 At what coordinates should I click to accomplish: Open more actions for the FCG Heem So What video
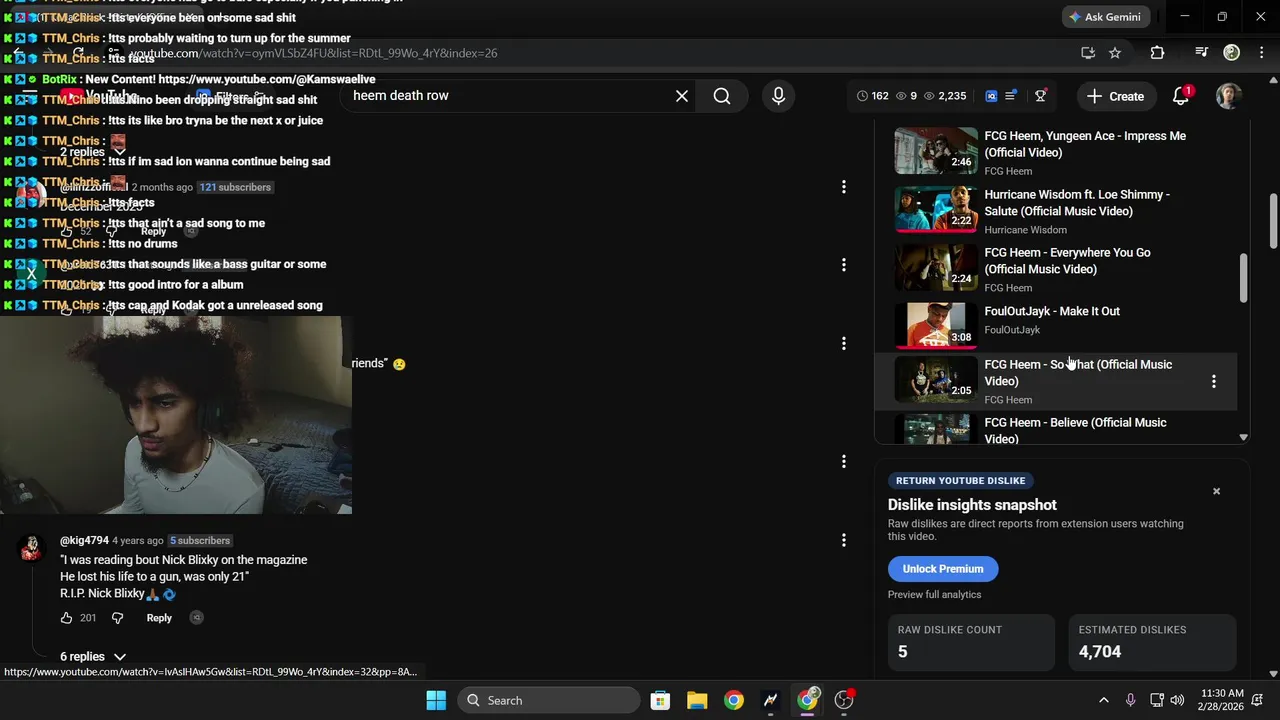click(1214, 381)
